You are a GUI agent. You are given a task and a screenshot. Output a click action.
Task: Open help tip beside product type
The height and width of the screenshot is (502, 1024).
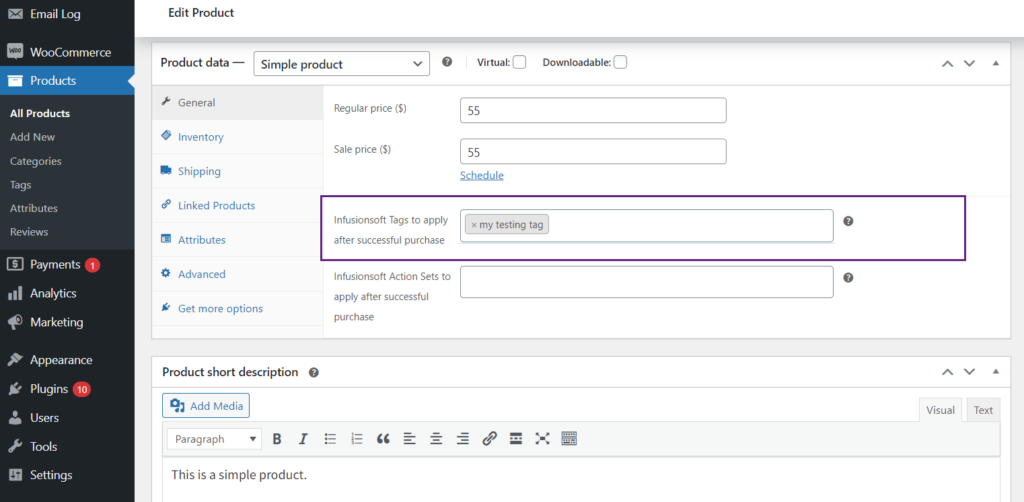[447, 62]
